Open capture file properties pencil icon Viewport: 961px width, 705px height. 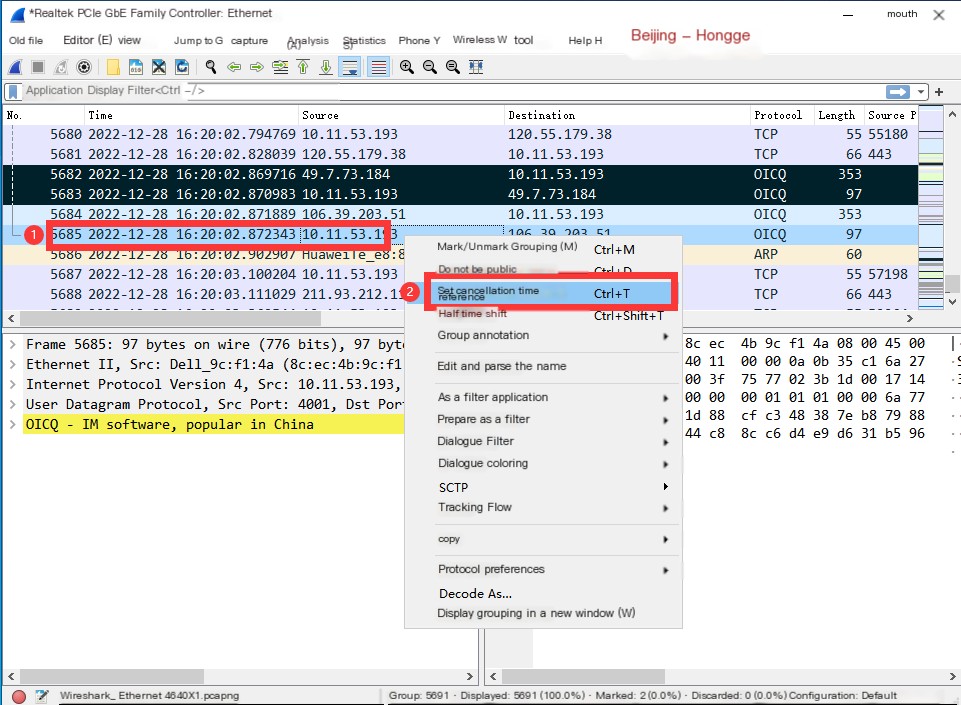pos(41,696)
